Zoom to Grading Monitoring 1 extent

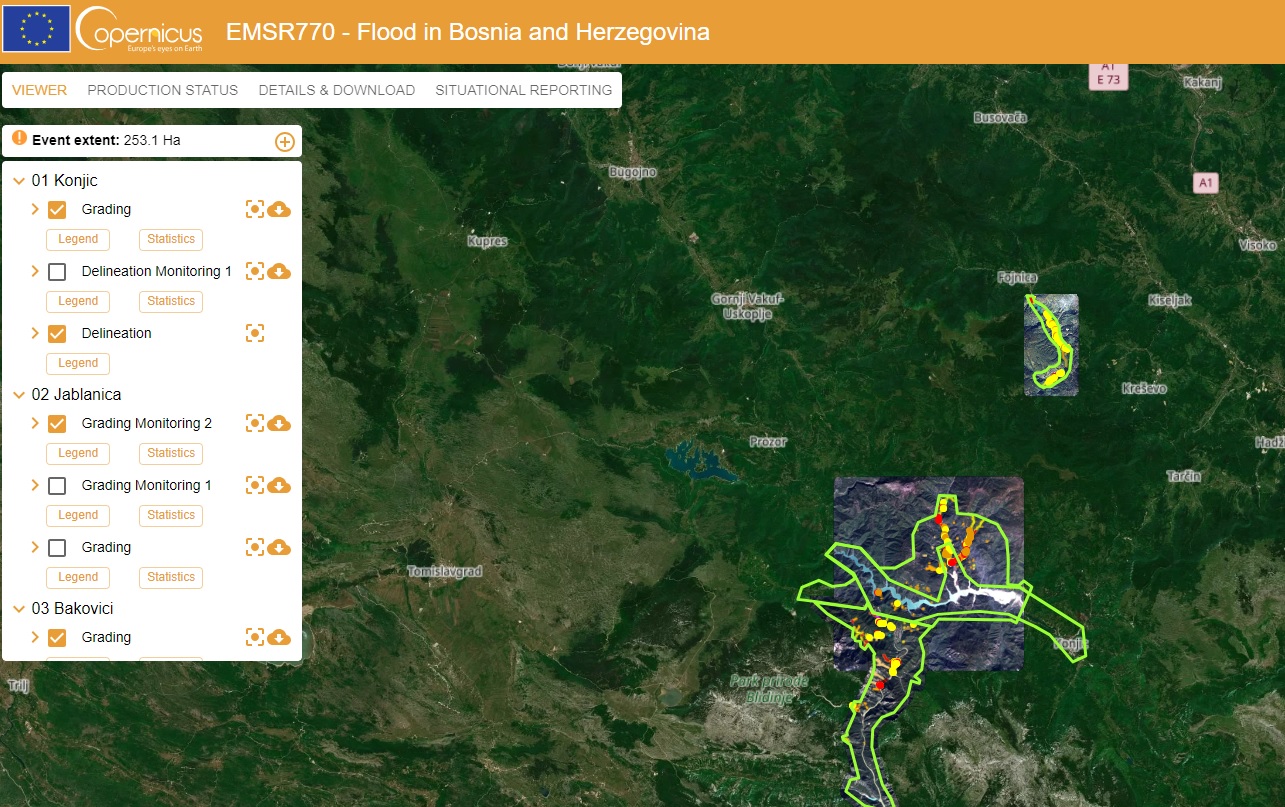coord(255,485)
